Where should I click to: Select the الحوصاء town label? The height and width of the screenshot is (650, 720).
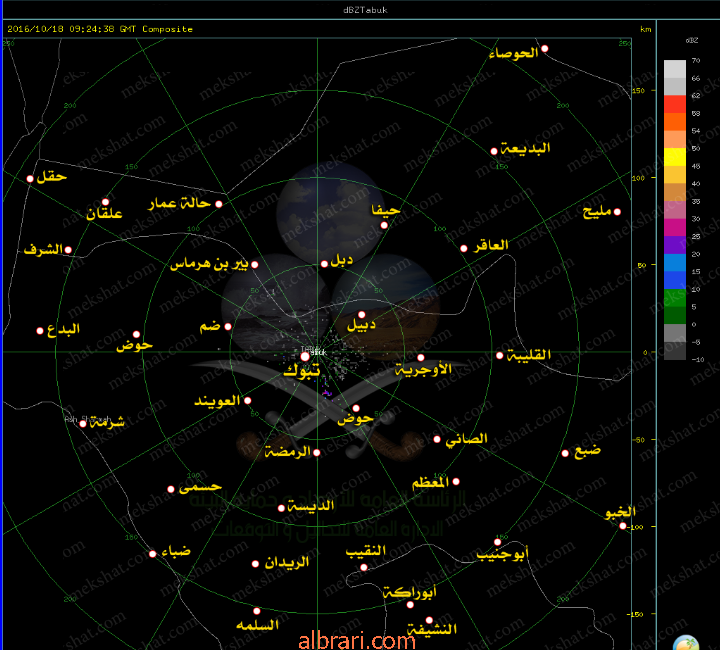click(x=513, y=53)
